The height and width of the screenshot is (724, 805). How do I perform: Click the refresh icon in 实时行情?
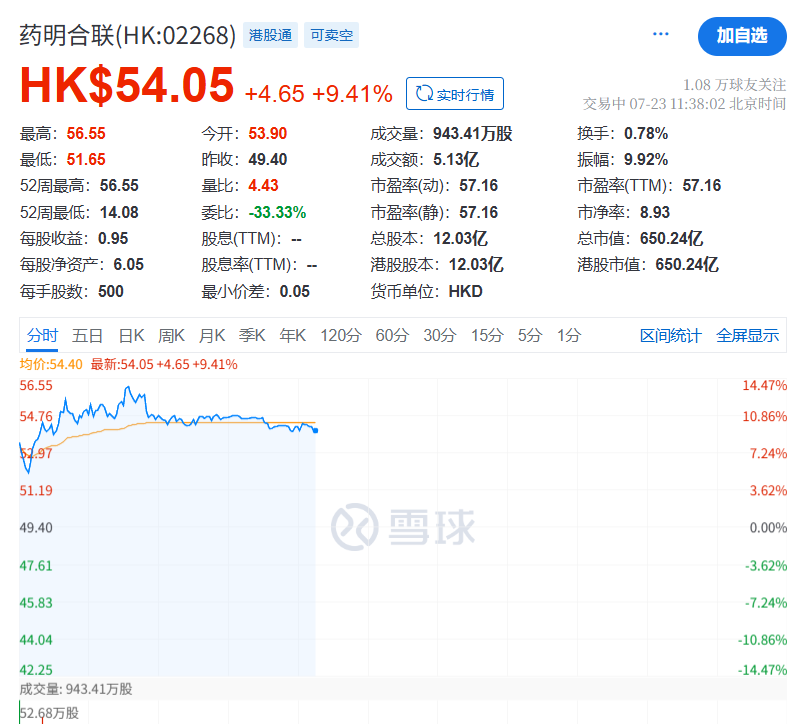point(423,94)
